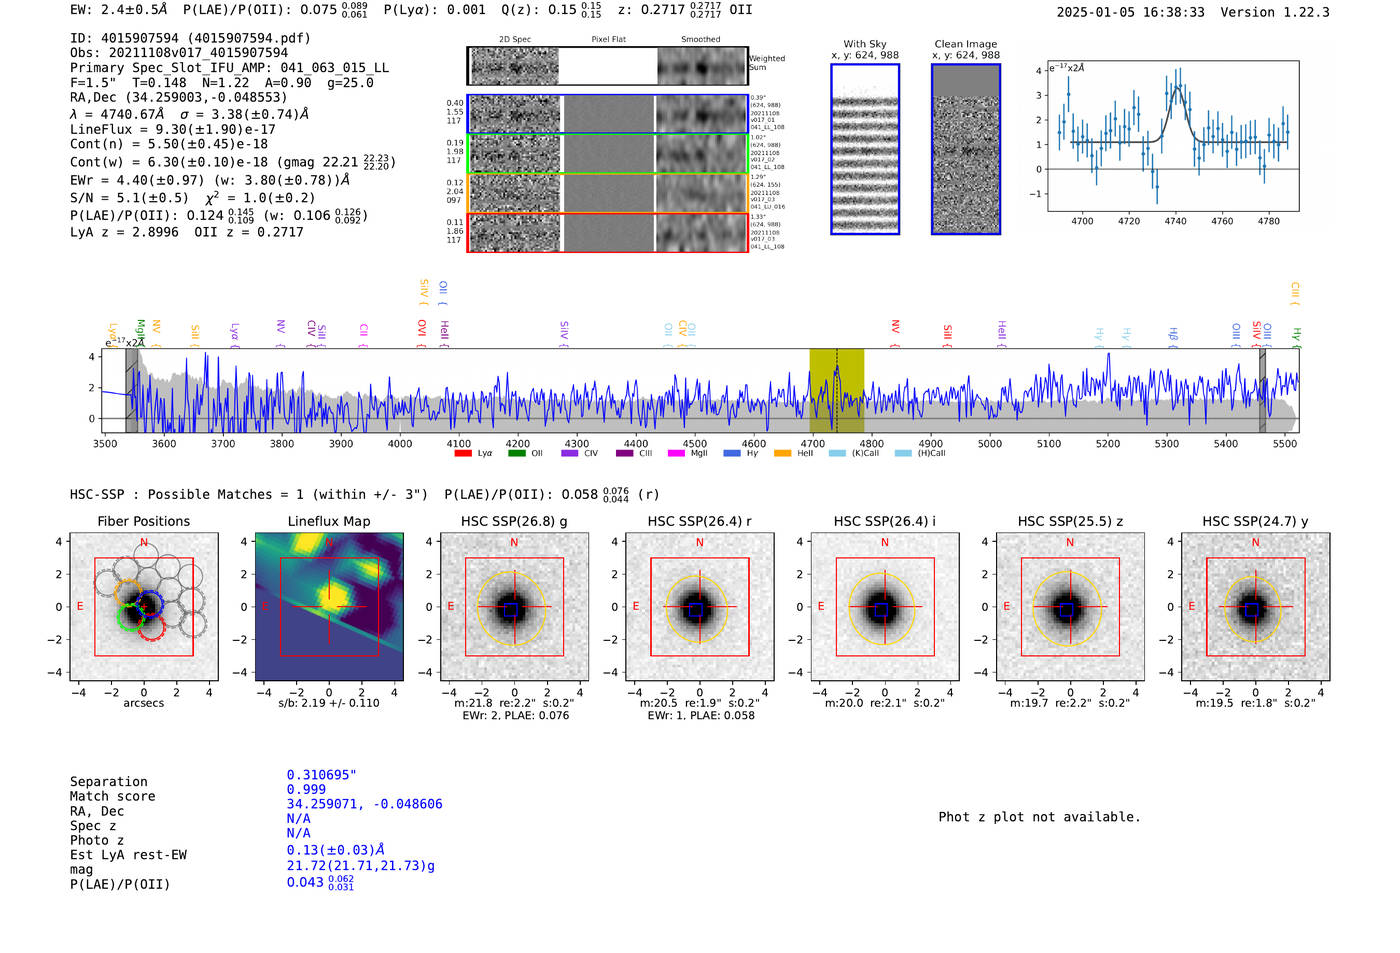
Task: Select the blue-bordered 2D spectrum row
Action: point(608,114)
